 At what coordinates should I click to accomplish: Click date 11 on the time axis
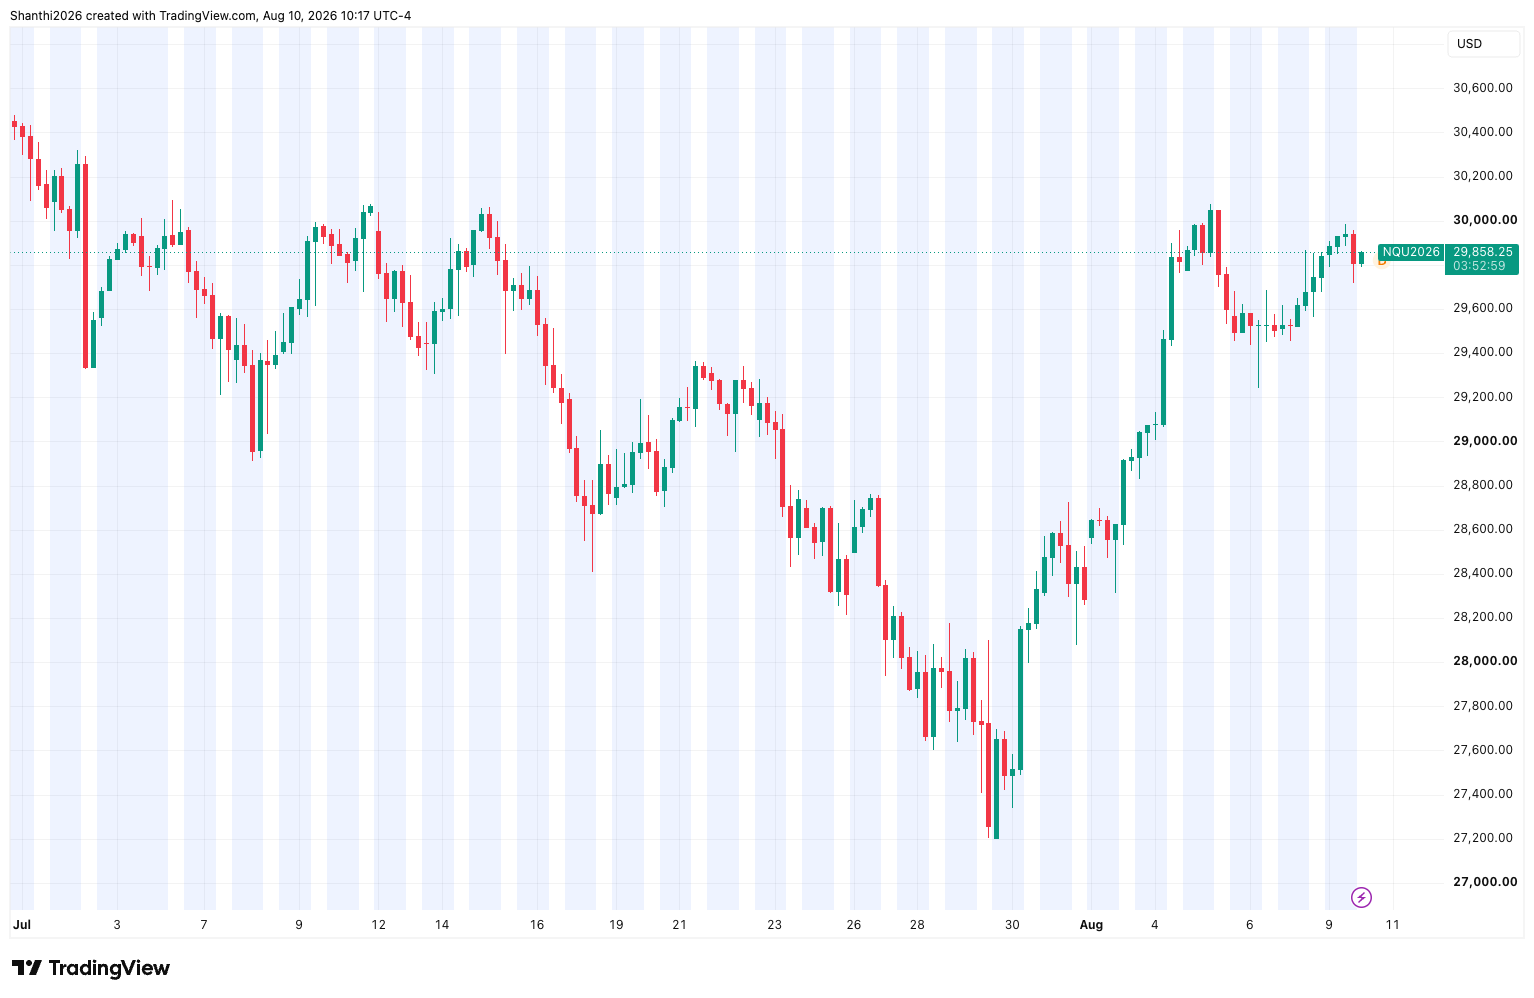pos(1392,925)
